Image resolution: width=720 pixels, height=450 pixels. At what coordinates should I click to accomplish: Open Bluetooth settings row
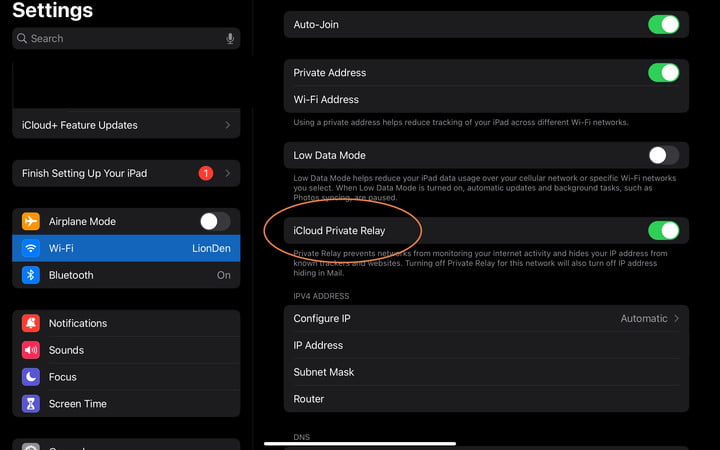[126, 275]
